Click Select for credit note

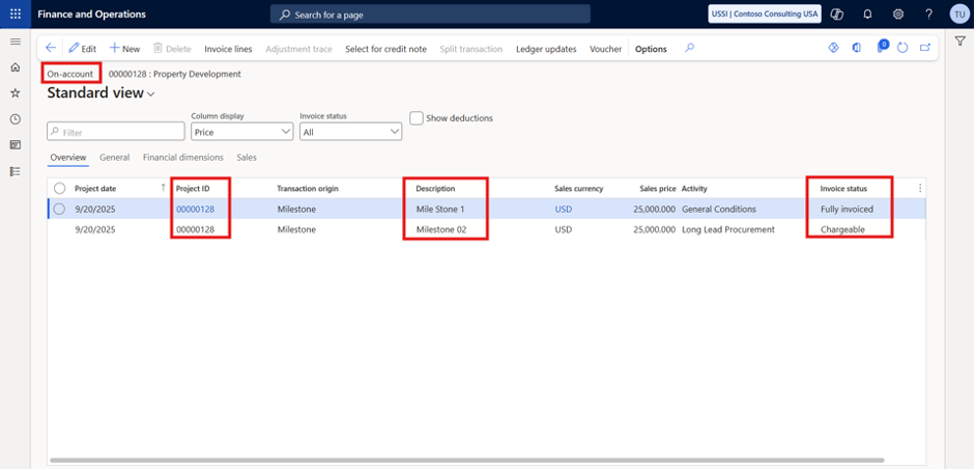pyautogui.click(x=386, y=49)
